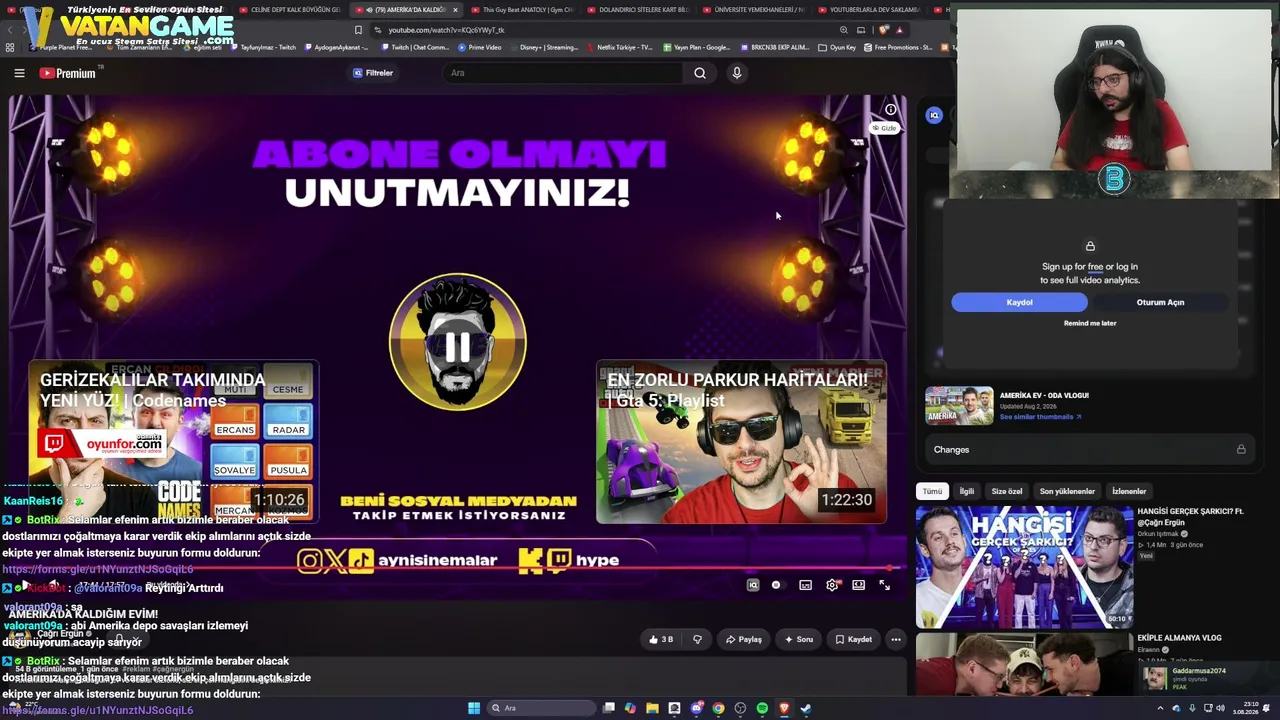This screenshot has width=1280, height=720.
Task: Select the İlgili filter chip
Action: tap(967, 491)
